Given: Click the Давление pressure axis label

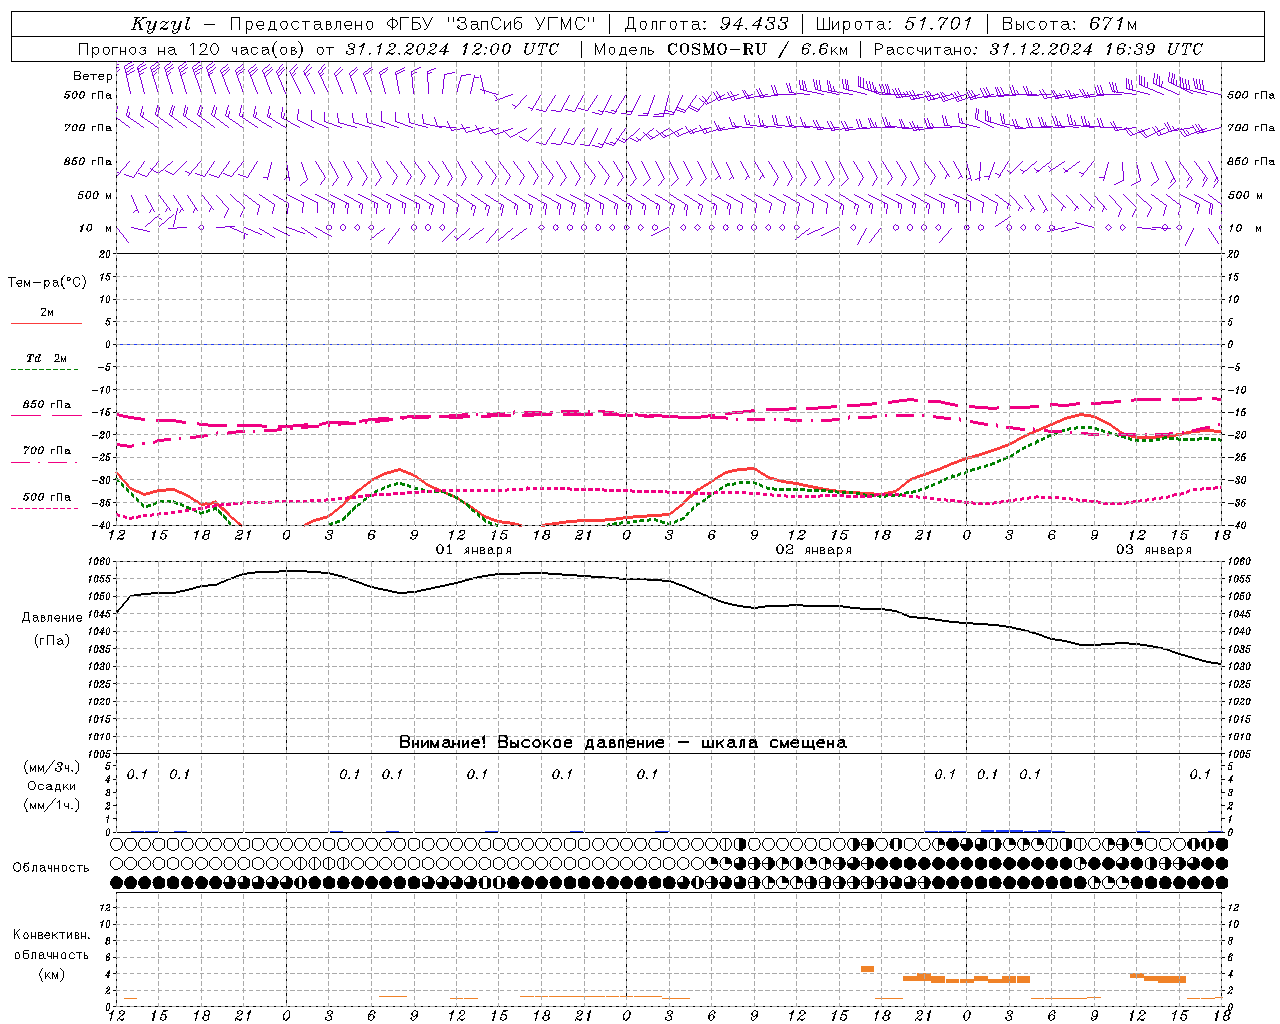Looking at the screenshot, I should click(x=52, y=618).
